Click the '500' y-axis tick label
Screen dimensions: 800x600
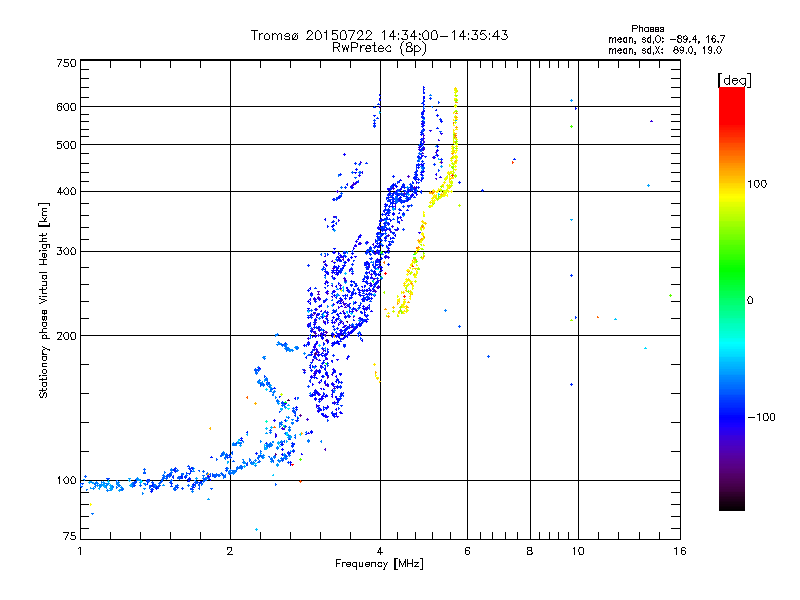[66, 145]
